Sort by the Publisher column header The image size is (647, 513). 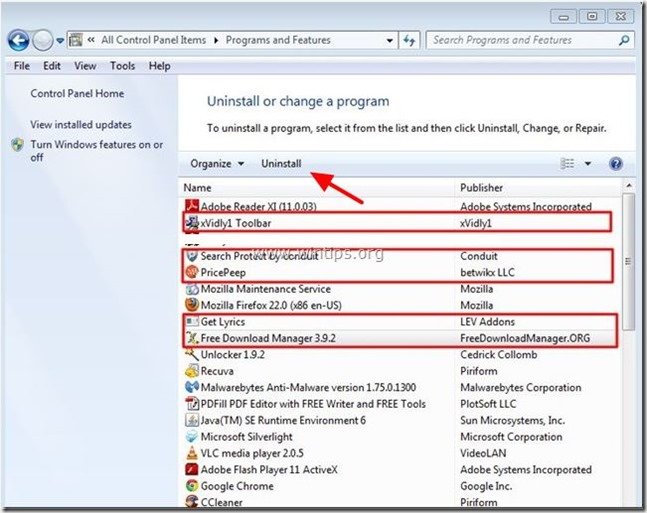[482, 188]
